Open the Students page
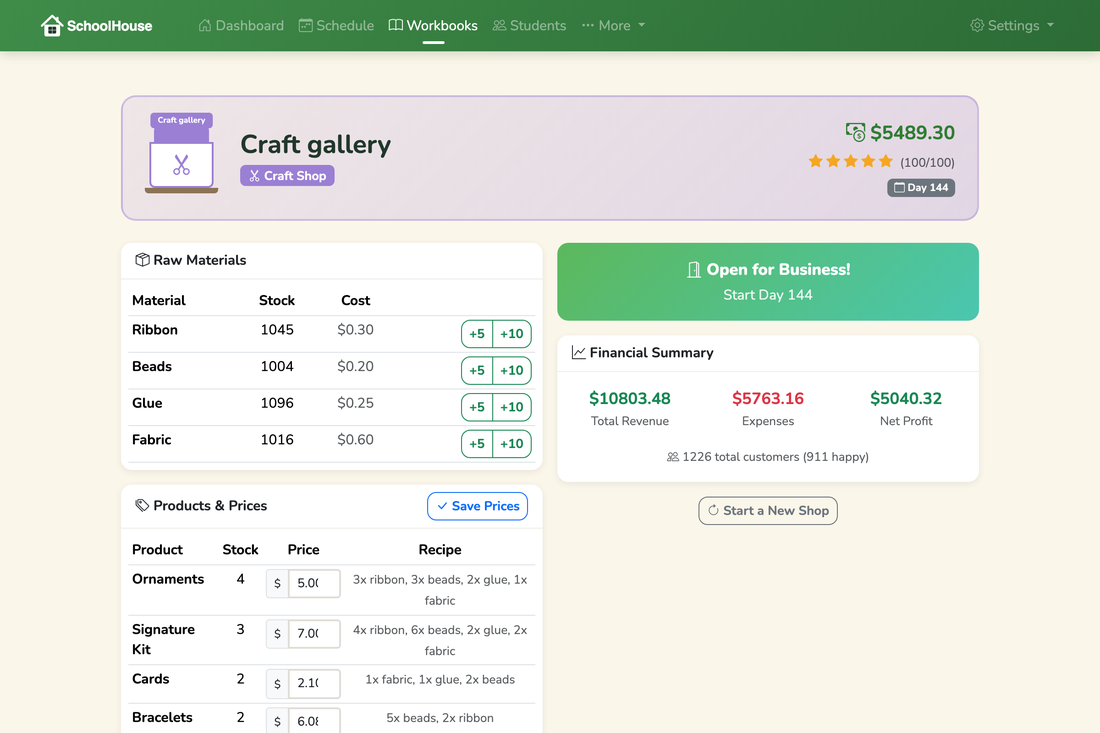Screen dimensions: 1100x733 tap(530, 25)
